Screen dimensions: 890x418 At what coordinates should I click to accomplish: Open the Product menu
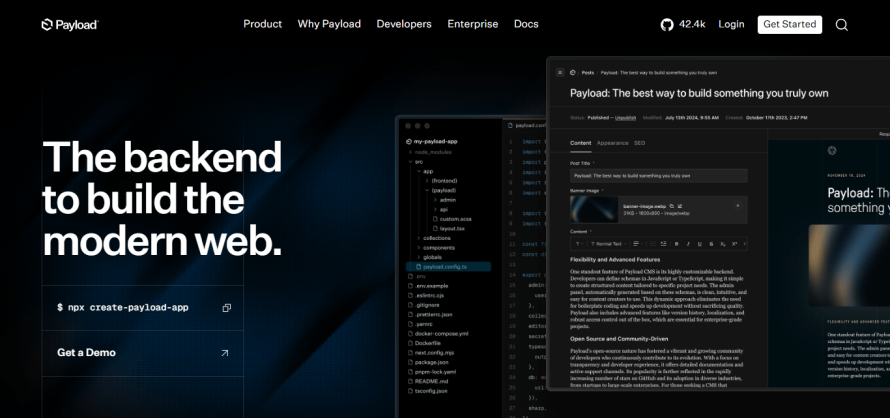262,24
